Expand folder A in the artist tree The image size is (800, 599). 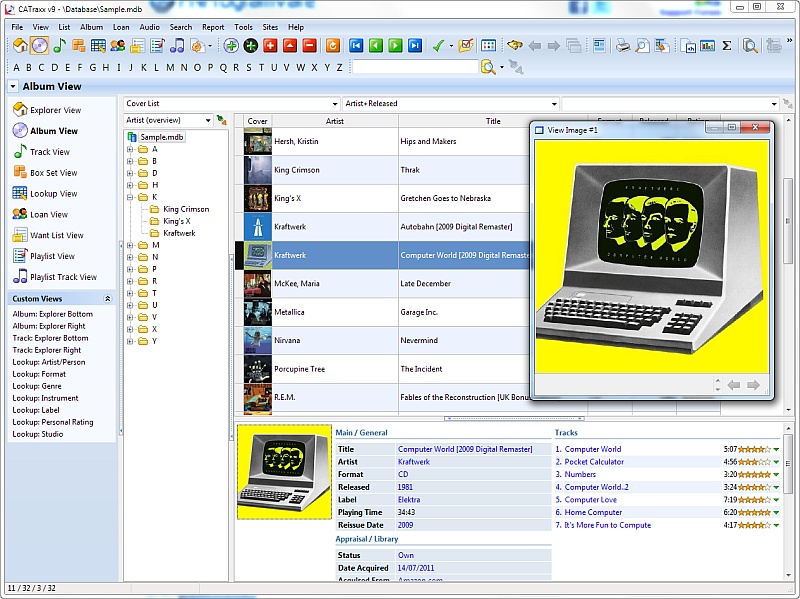130,149
